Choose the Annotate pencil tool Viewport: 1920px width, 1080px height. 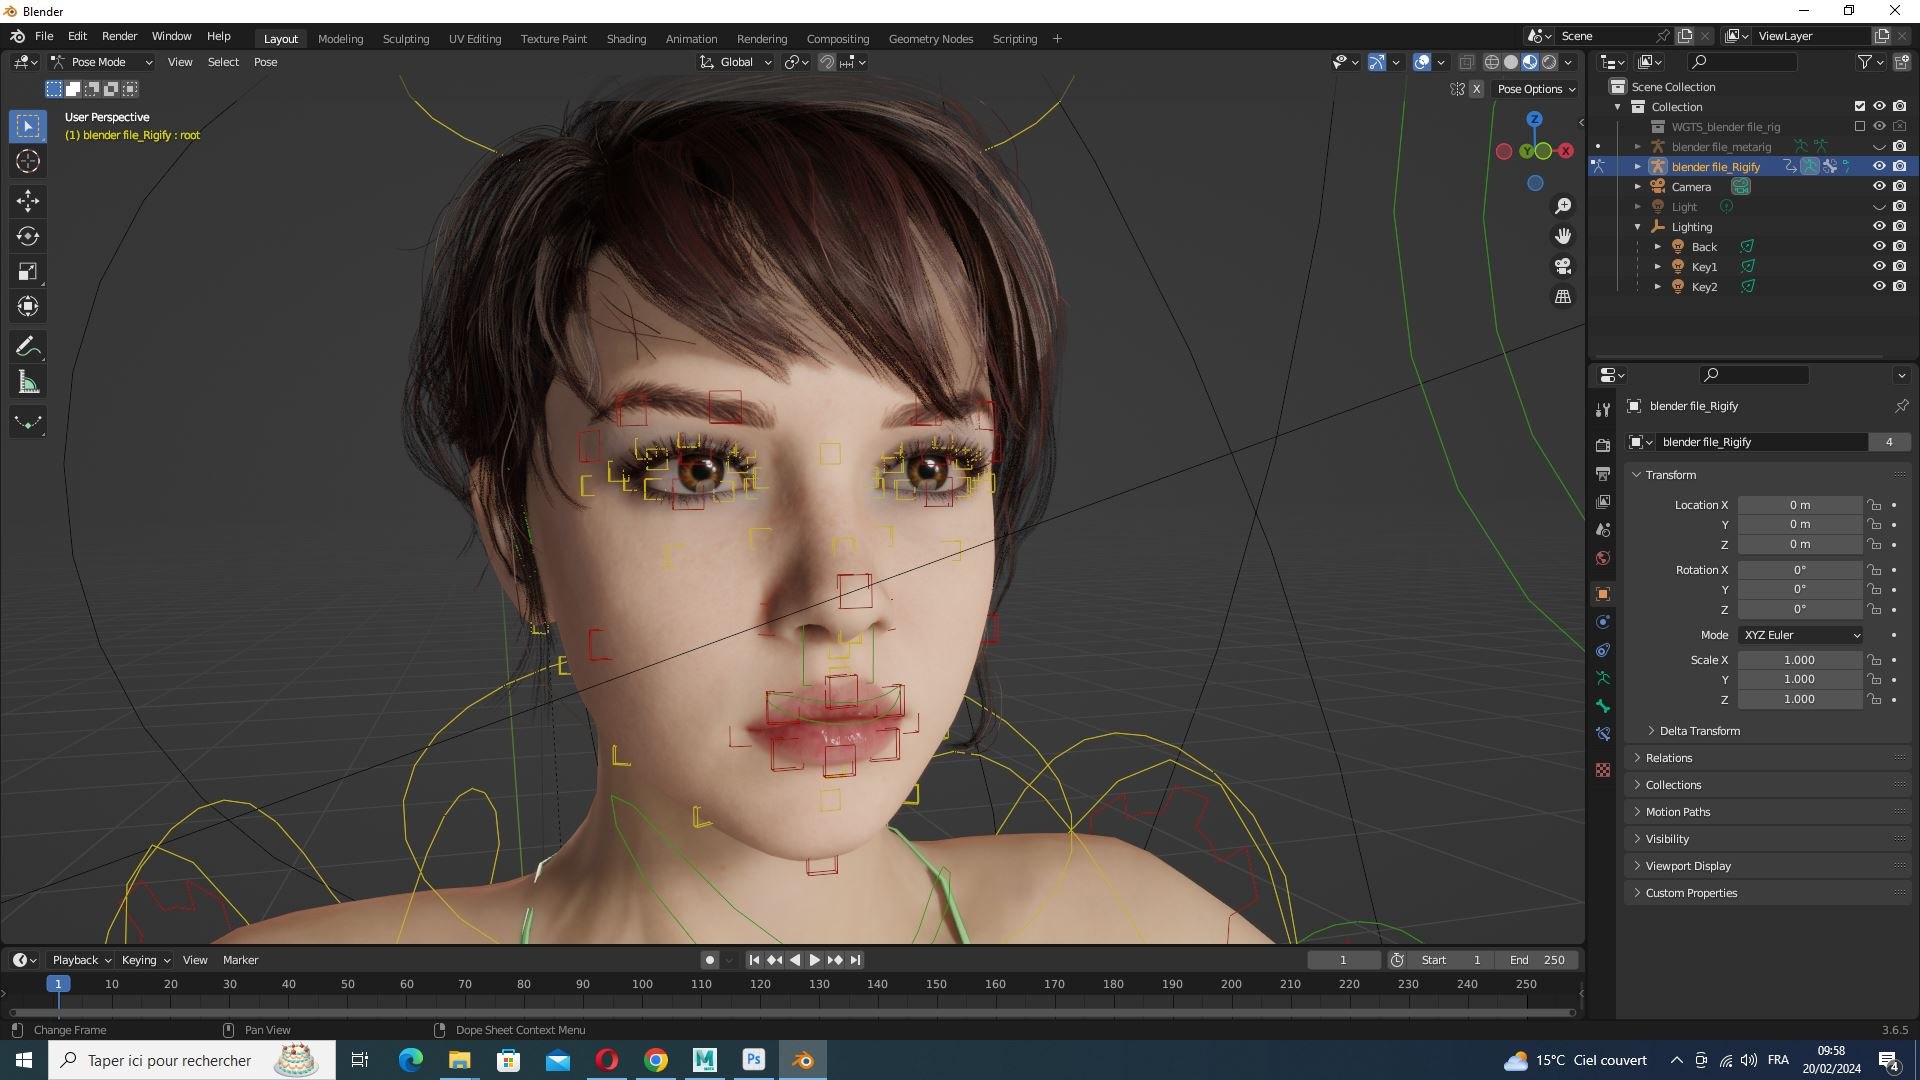[28, 347]
